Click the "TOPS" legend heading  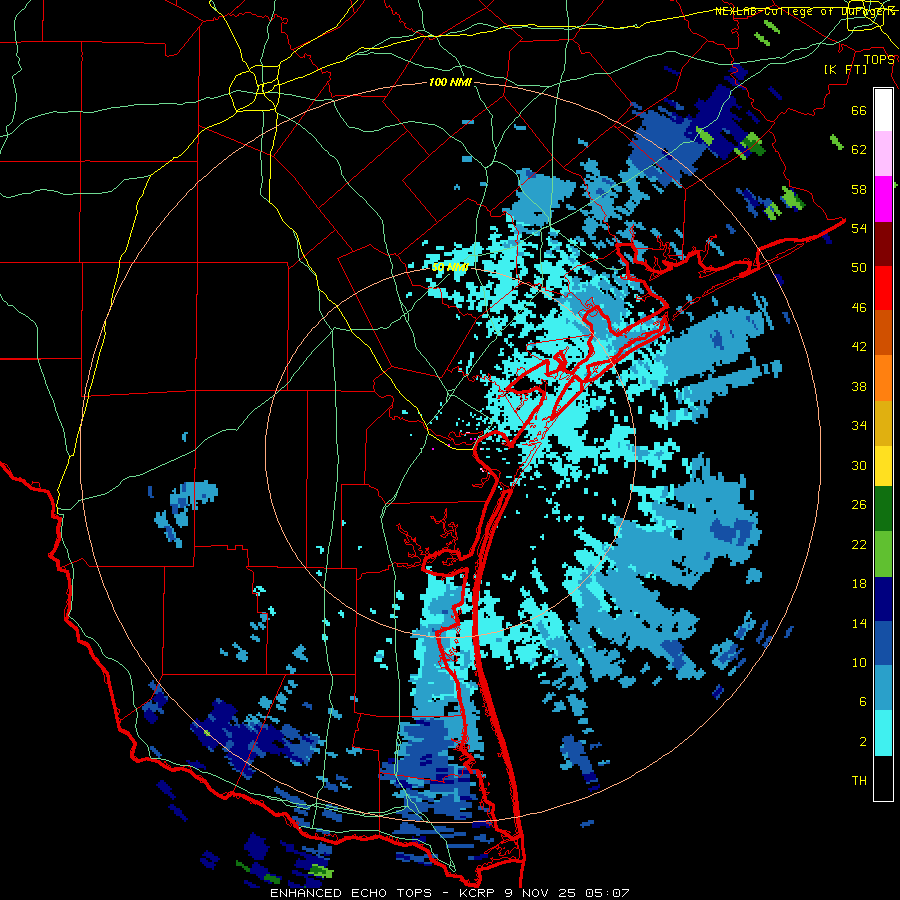coord(879,59)
